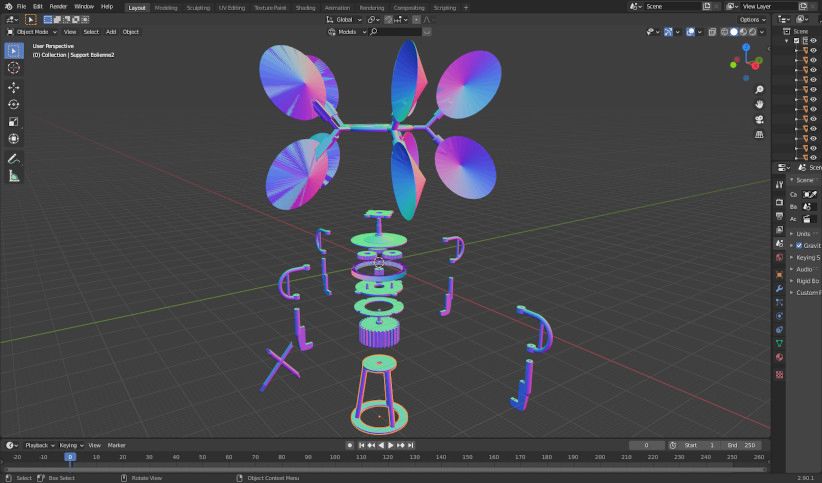Click the current frame number field
This screenshot has width=822, height=483.
(x=646, y=445)
